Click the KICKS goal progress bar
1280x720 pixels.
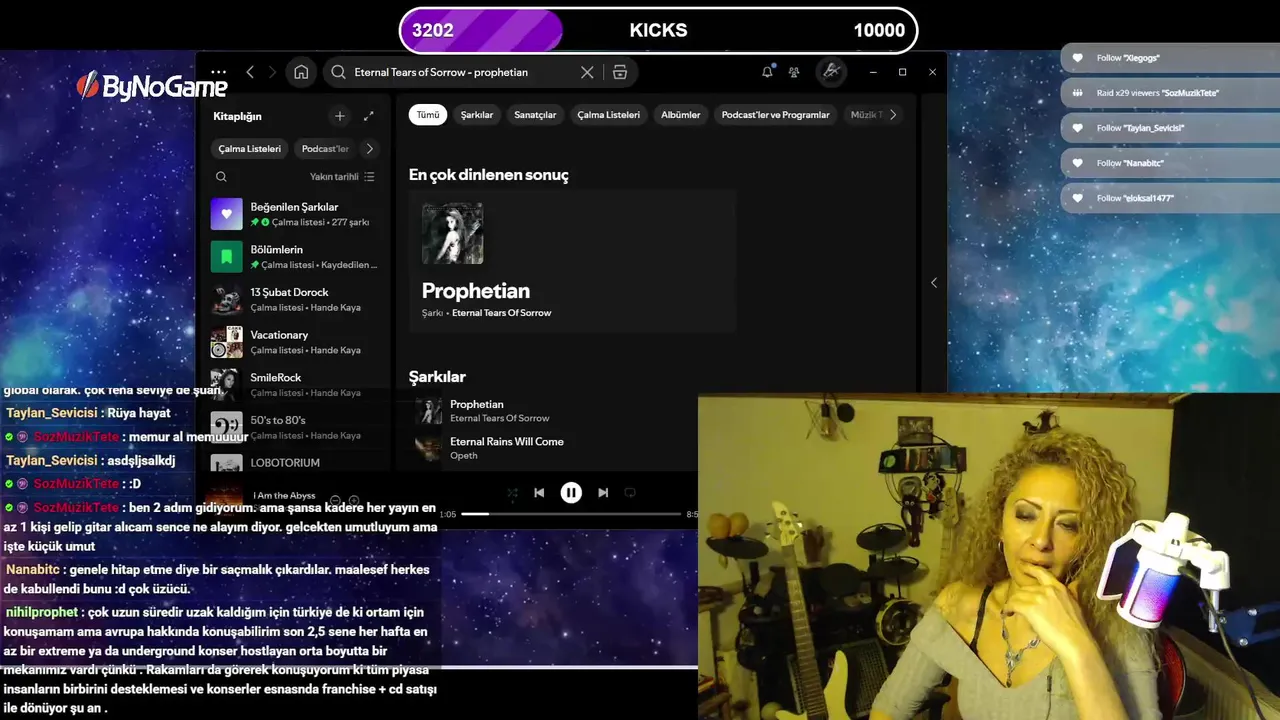(x=658, y=30)
